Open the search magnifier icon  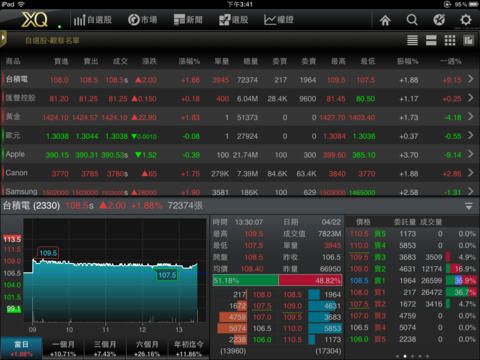point(412,20)
